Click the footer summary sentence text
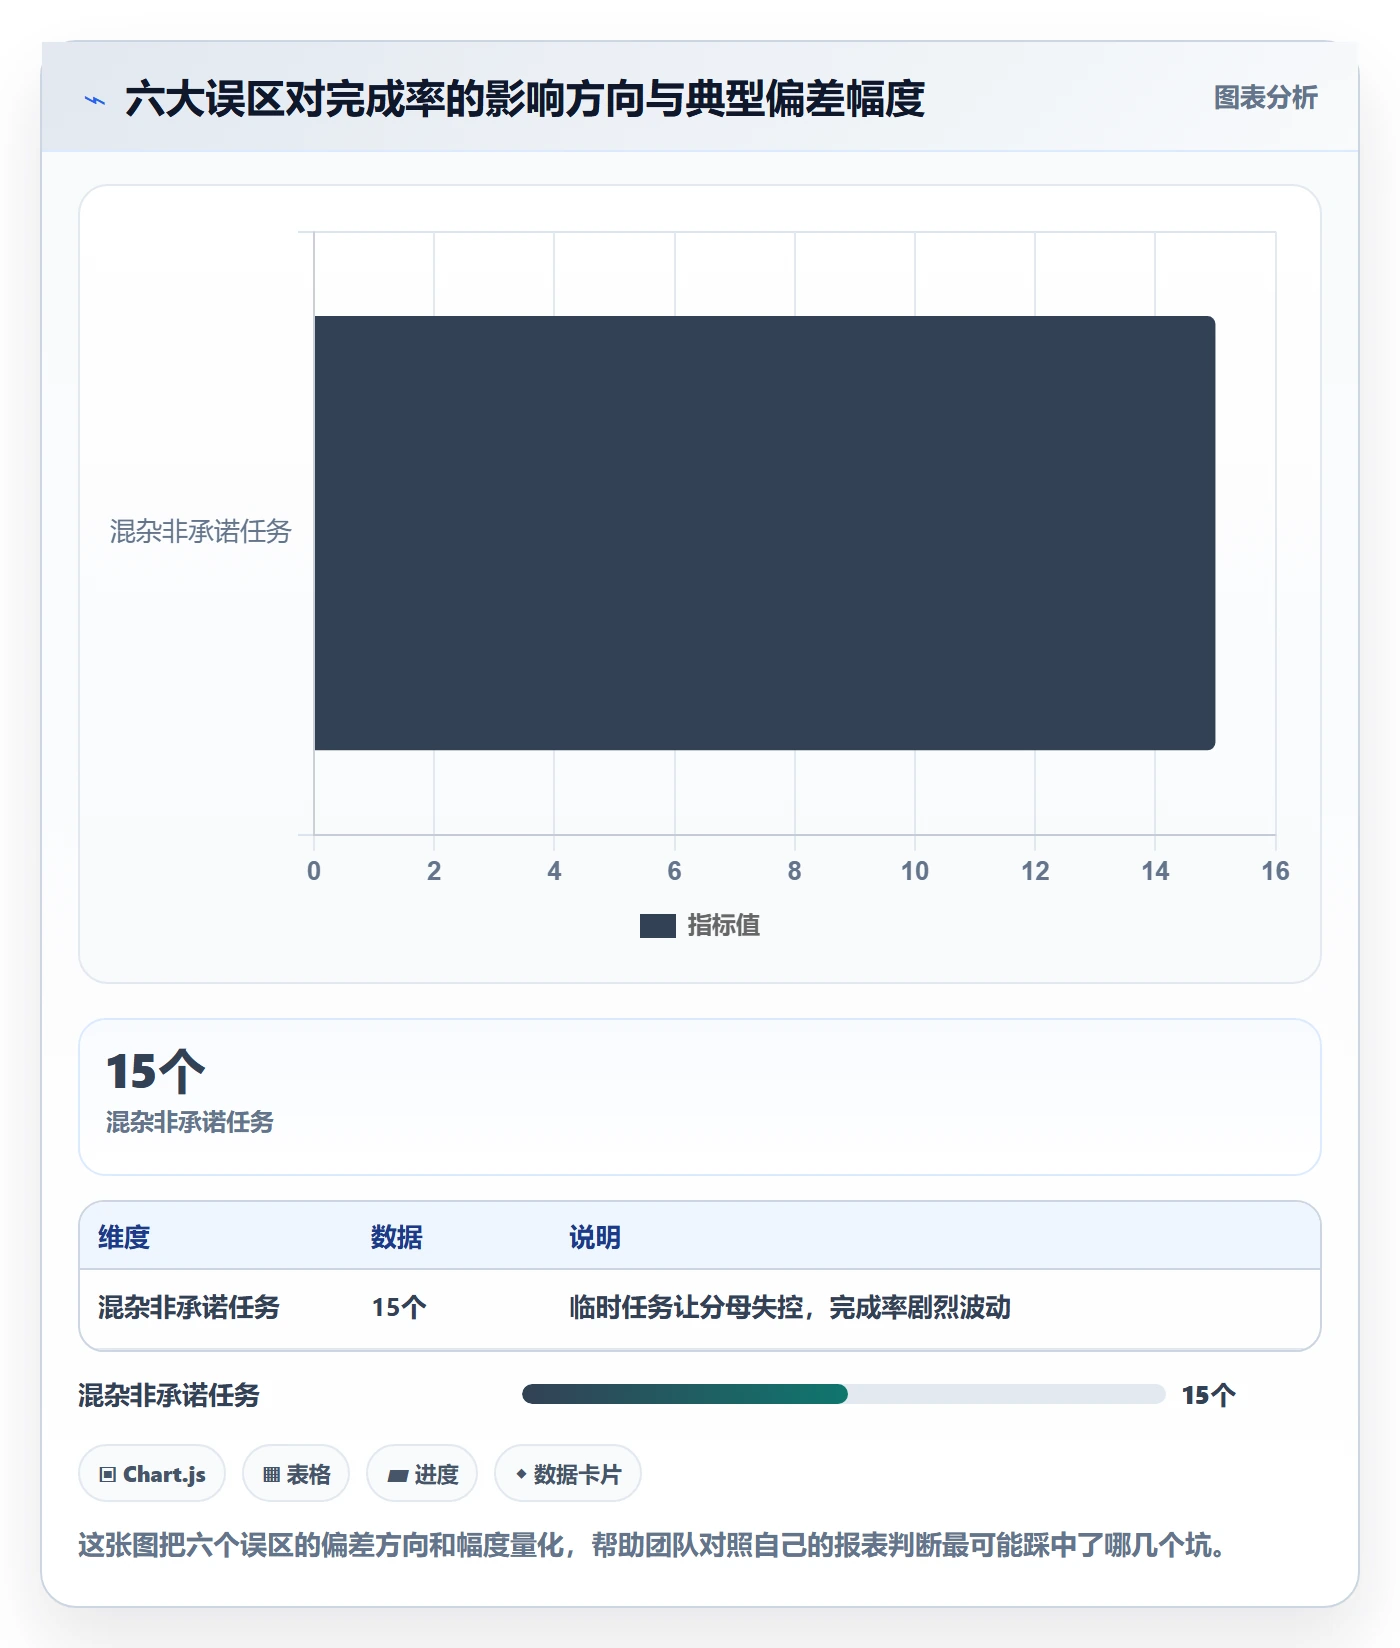Viewport: 1400px width, 1648px height. (x=654, y=1545)
